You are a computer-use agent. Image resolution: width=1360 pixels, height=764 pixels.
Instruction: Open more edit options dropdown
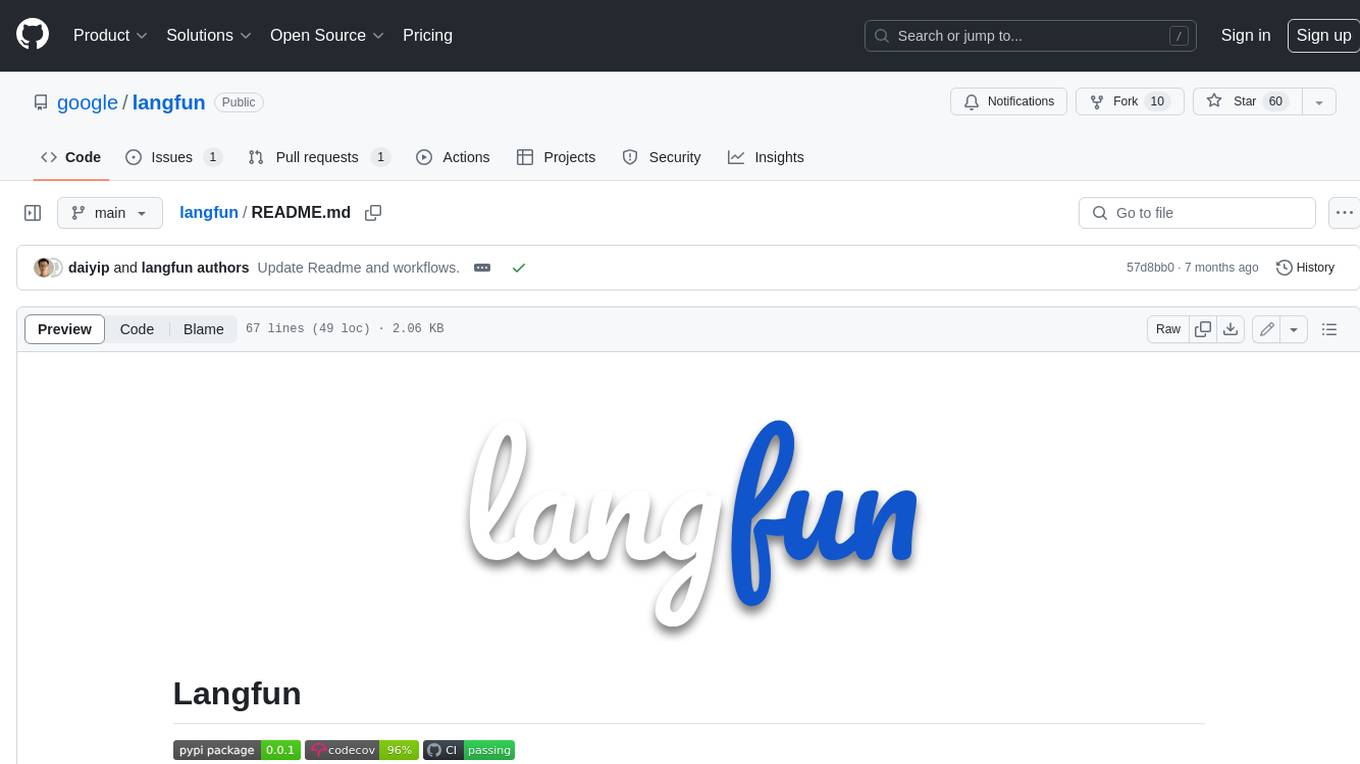[x=1294, y=329]
